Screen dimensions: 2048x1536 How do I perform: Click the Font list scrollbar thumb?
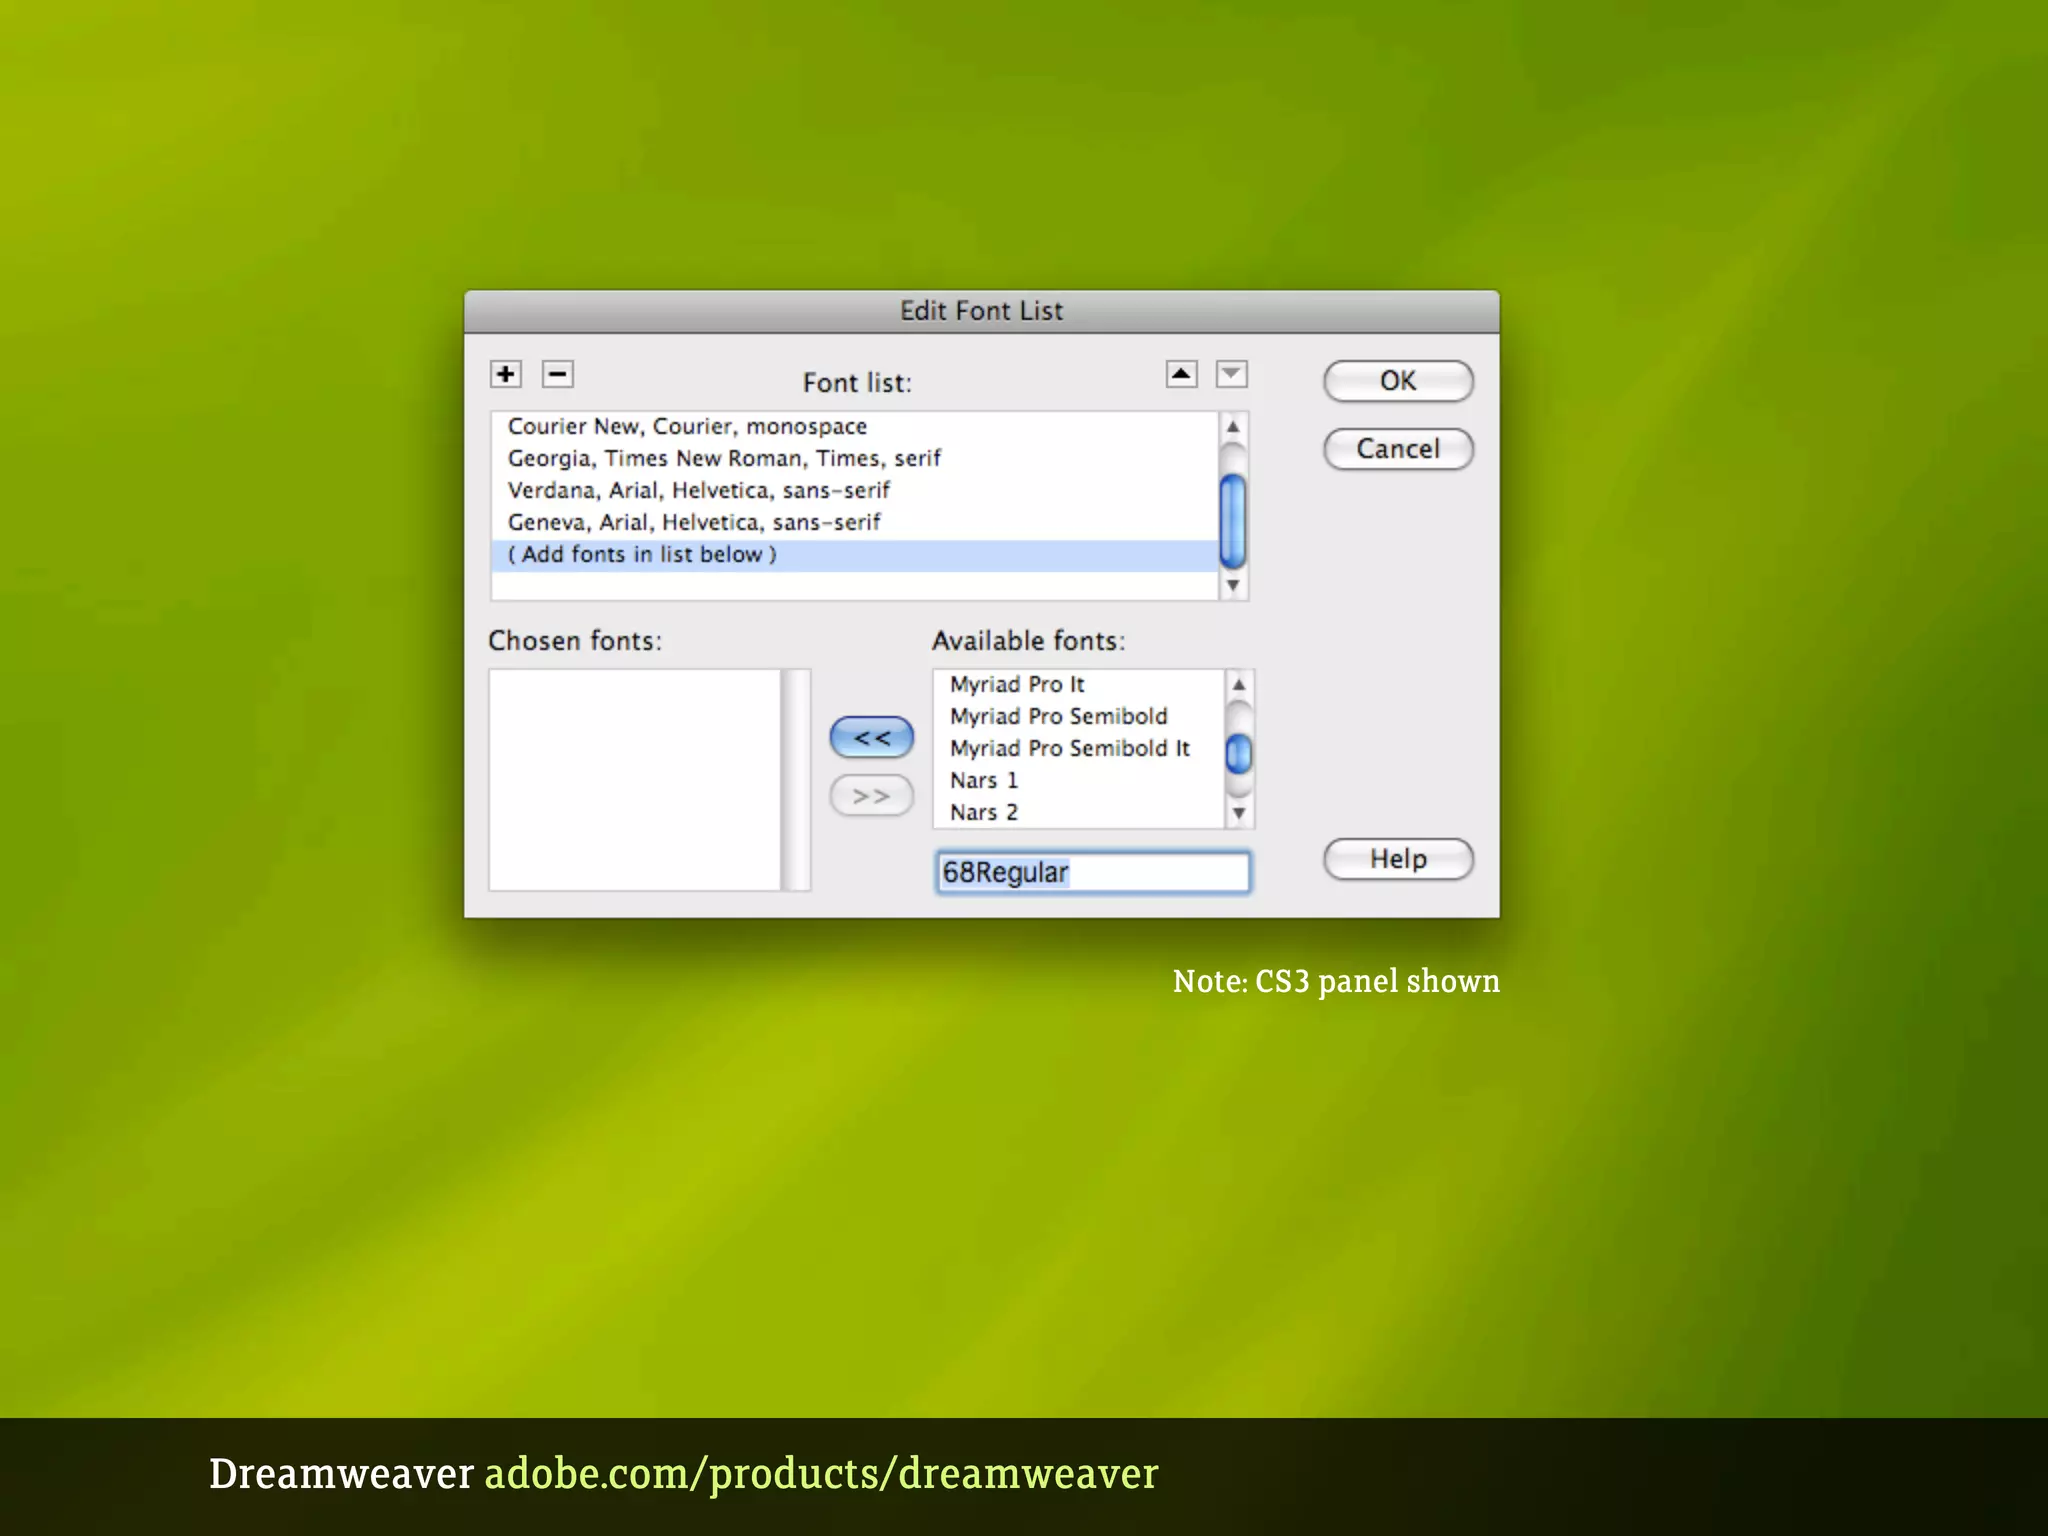click(x=1233, y=521)
